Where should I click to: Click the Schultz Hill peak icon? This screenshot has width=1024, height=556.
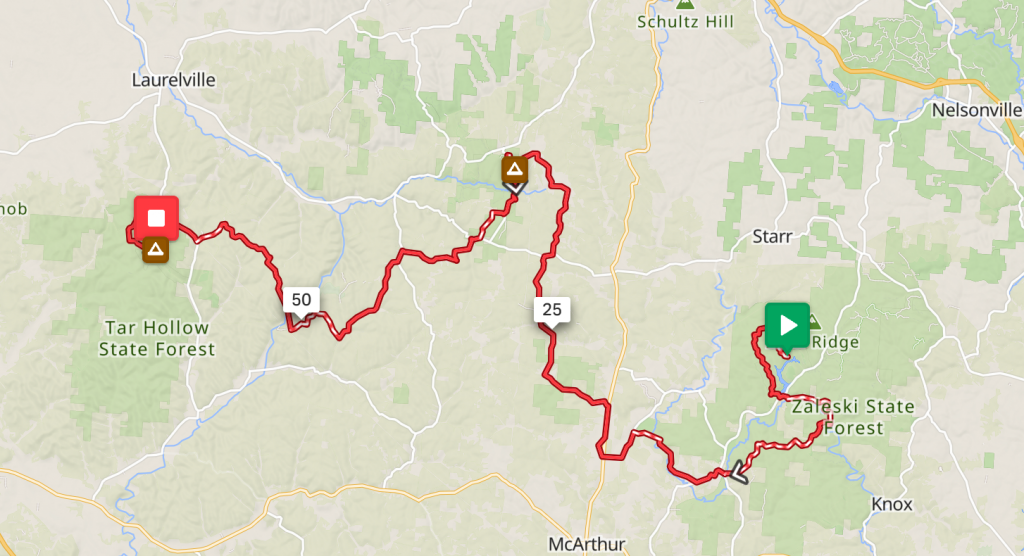pyautogui.click(x=685, y=4)
